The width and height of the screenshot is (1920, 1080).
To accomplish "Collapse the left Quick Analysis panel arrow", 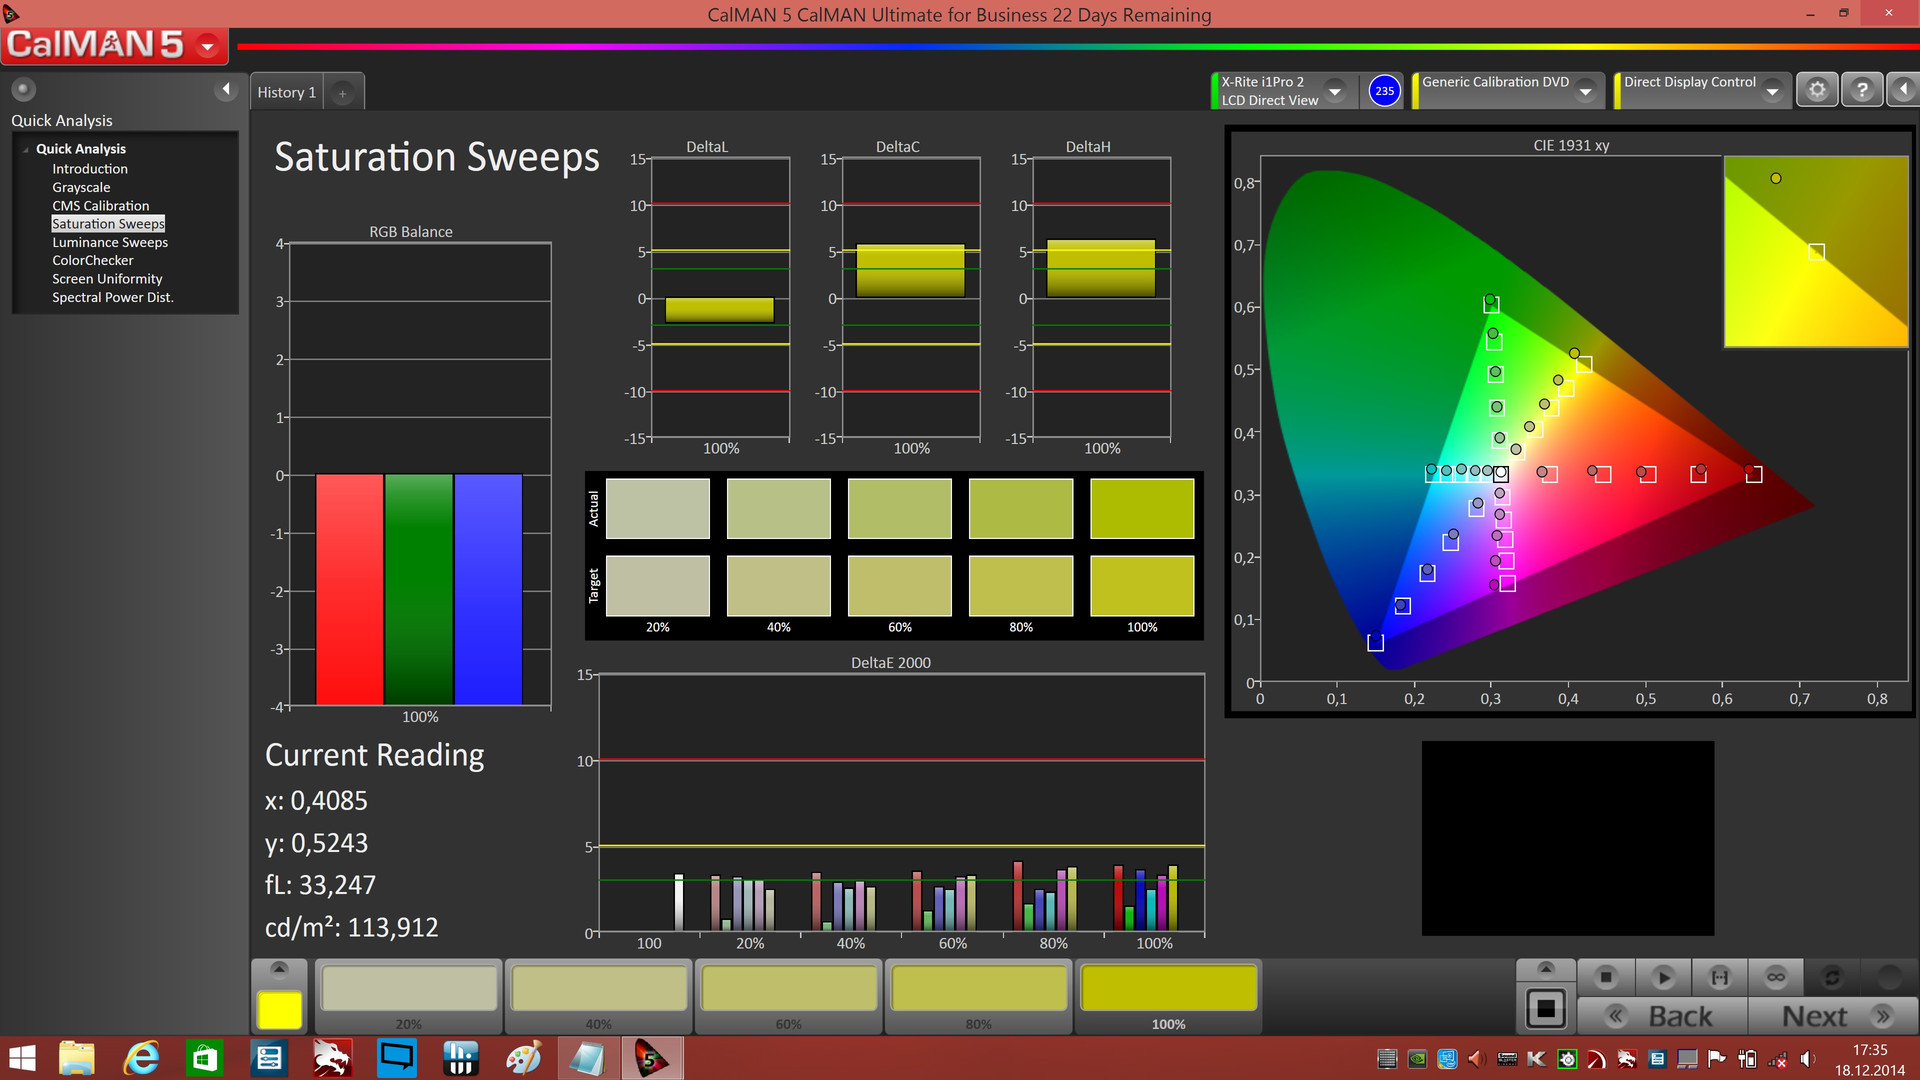I will point(226,89).
